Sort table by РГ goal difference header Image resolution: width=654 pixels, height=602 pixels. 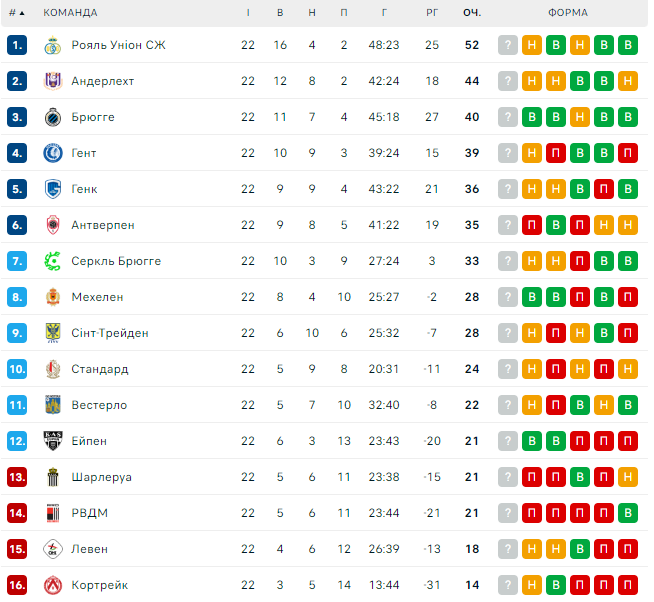(x=432, y=13)
